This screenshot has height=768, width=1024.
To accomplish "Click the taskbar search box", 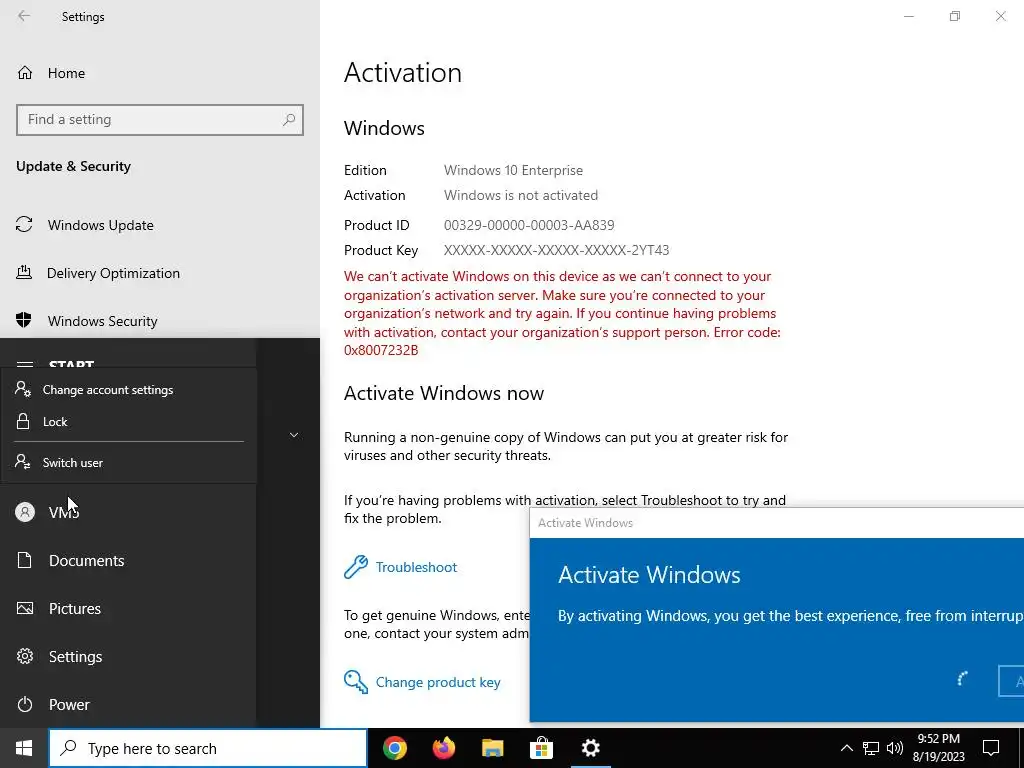I will [x=208, y=748].
